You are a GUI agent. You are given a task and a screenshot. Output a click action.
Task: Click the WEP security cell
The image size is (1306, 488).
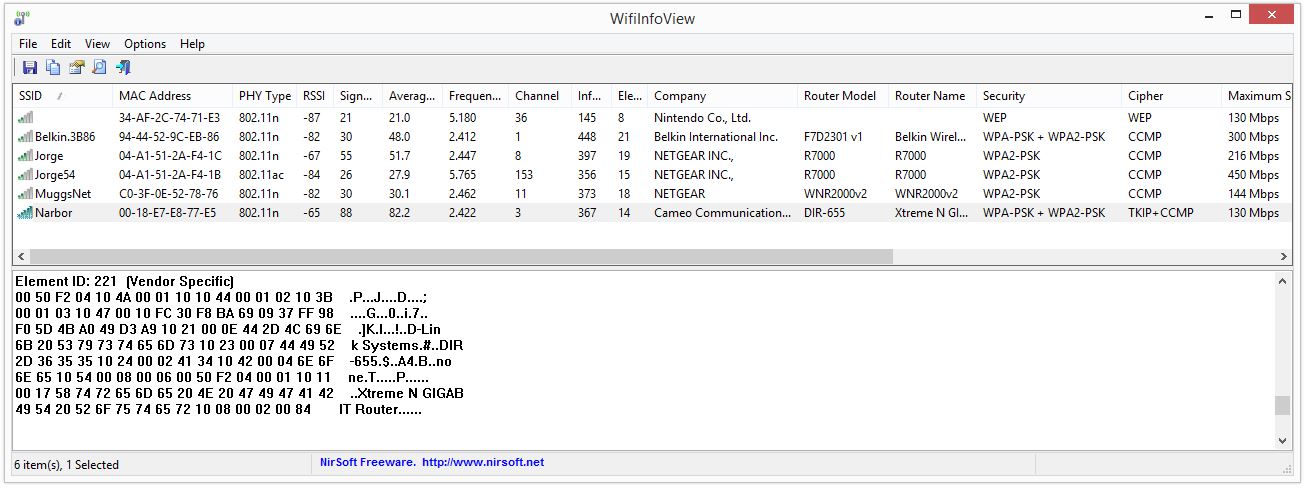995,117
